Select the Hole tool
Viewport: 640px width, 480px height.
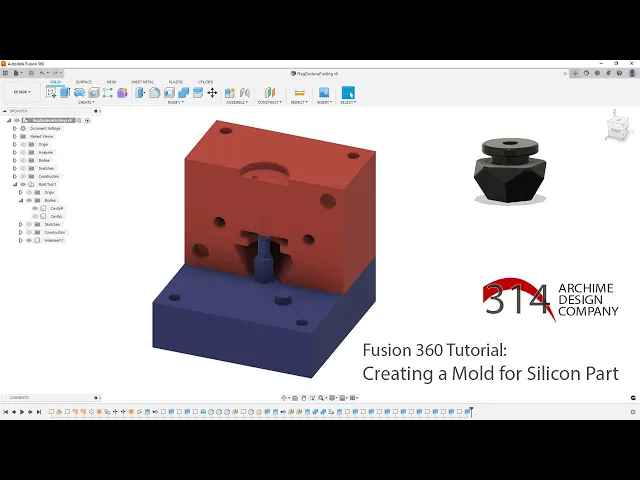pyautogui.click(x=93, y=93)
